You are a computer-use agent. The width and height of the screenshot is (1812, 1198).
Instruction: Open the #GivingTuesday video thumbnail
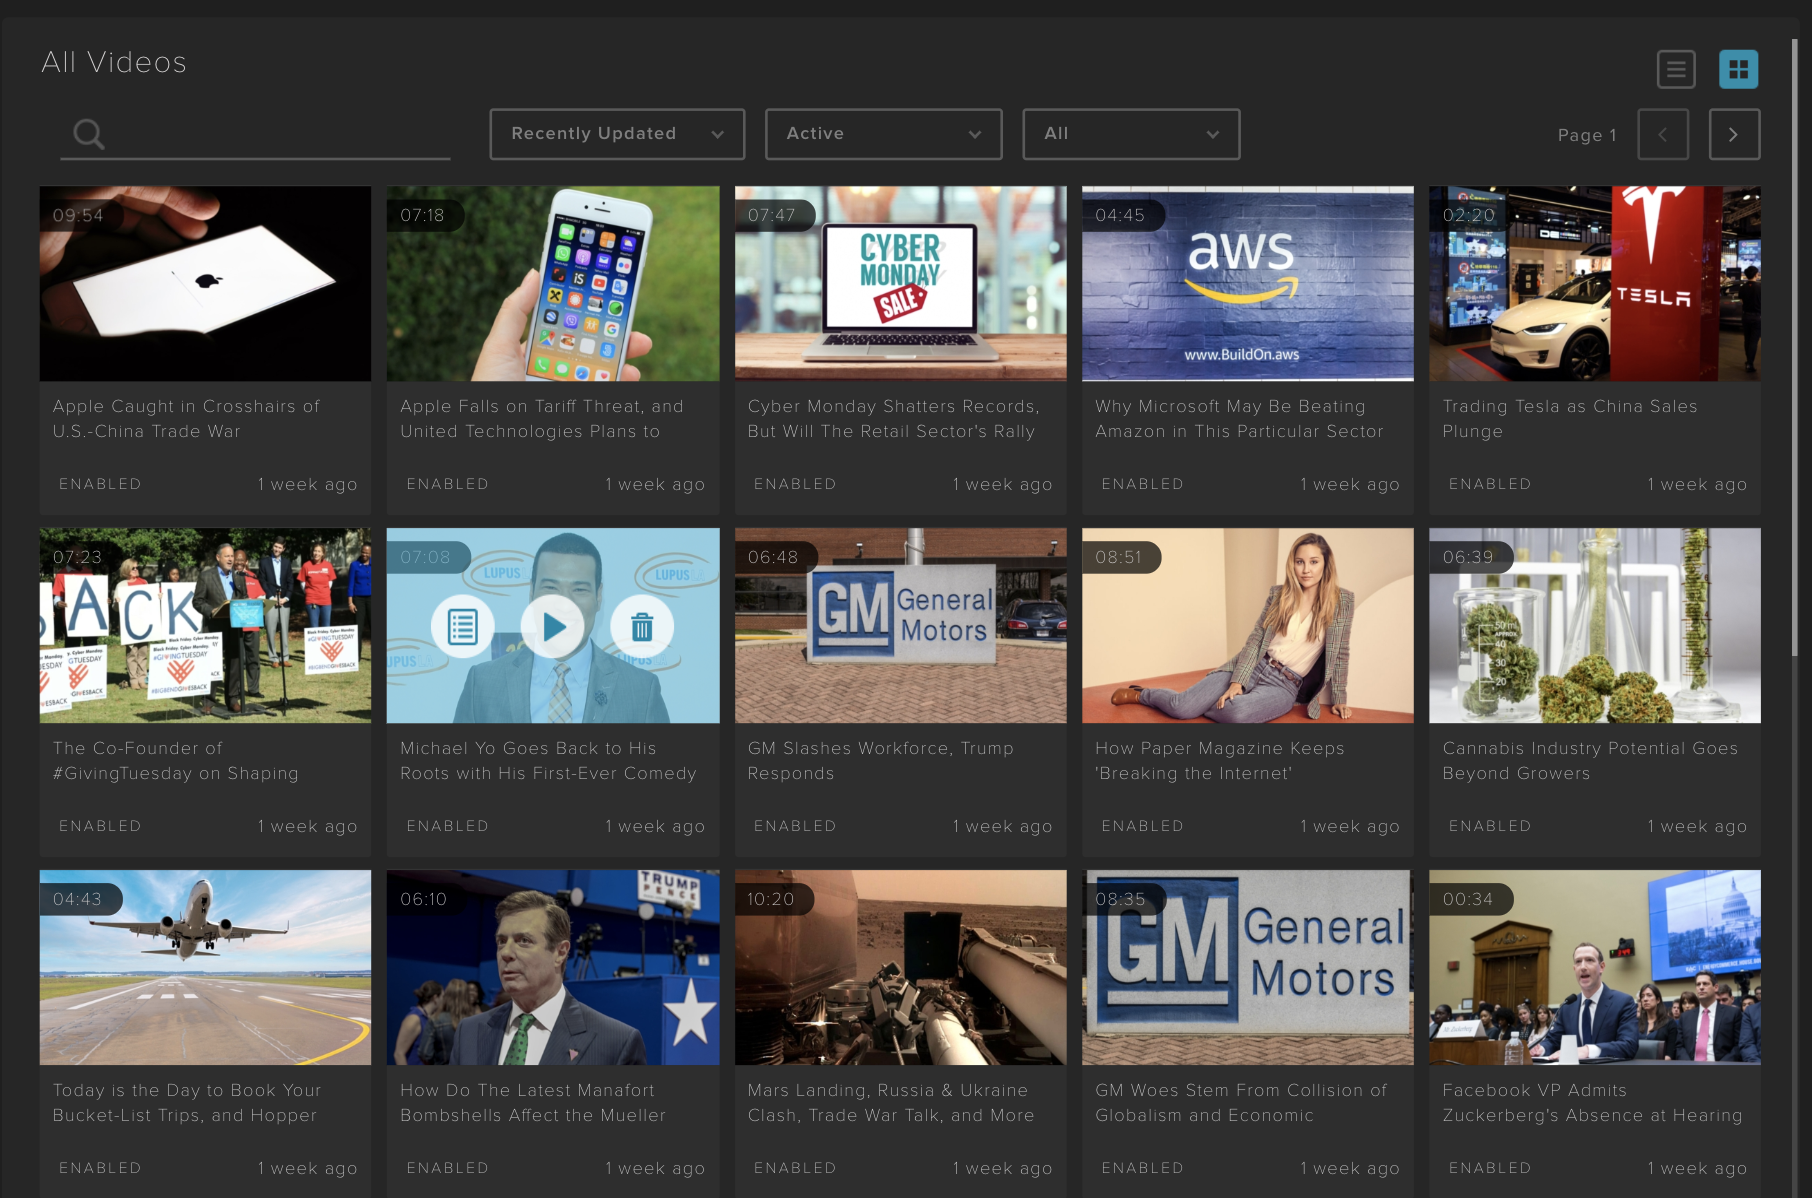click(x=205, y=626)
